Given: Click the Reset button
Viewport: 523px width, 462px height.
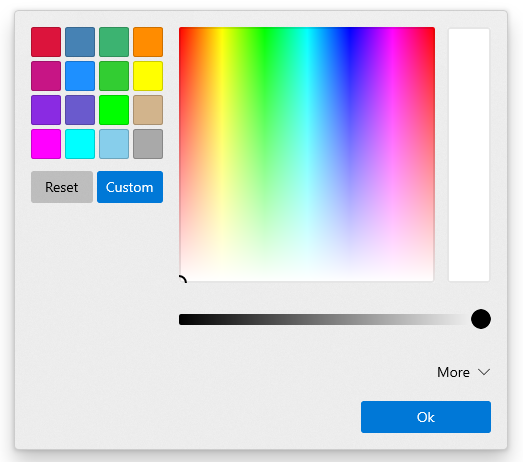Looking at the screenshot, I should (x=62, y=187).
